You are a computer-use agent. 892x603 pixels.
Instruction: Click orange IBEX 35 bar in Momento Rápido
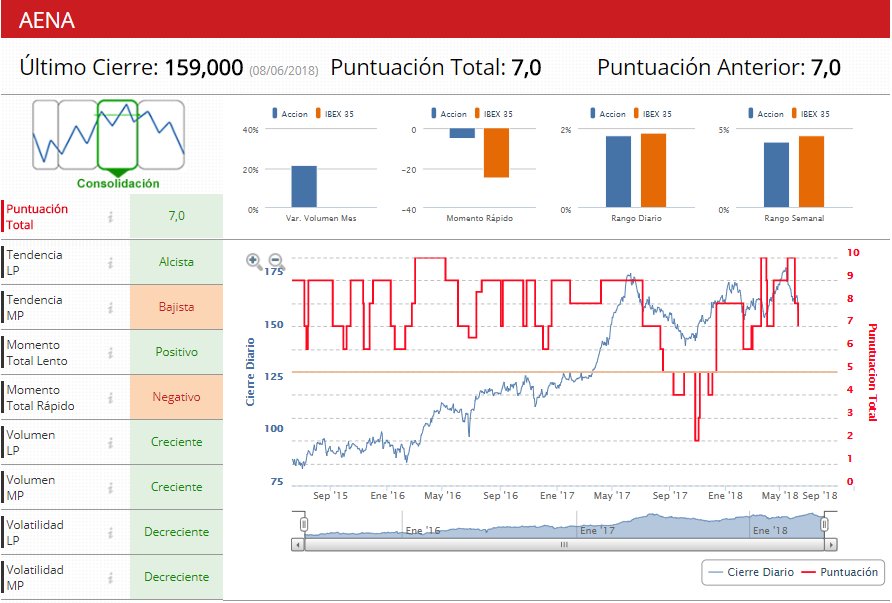[497, 153]
